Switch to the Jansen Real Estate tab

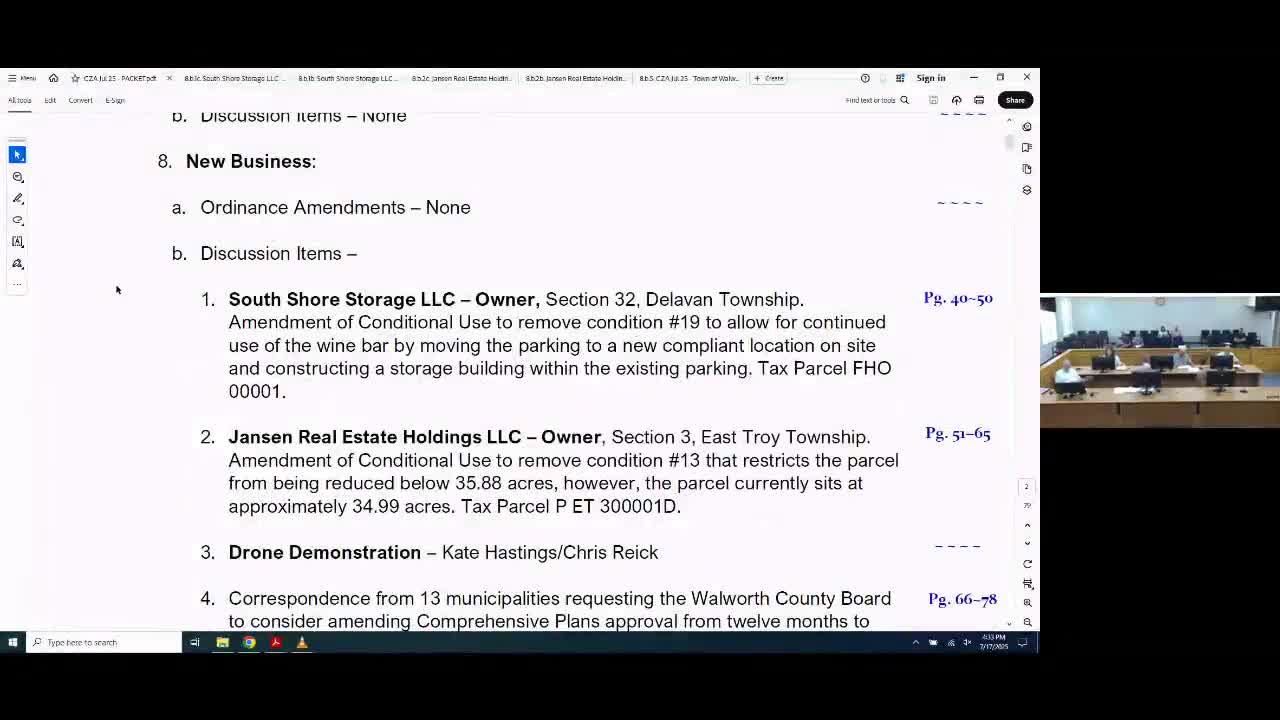[x=461, y=78]
